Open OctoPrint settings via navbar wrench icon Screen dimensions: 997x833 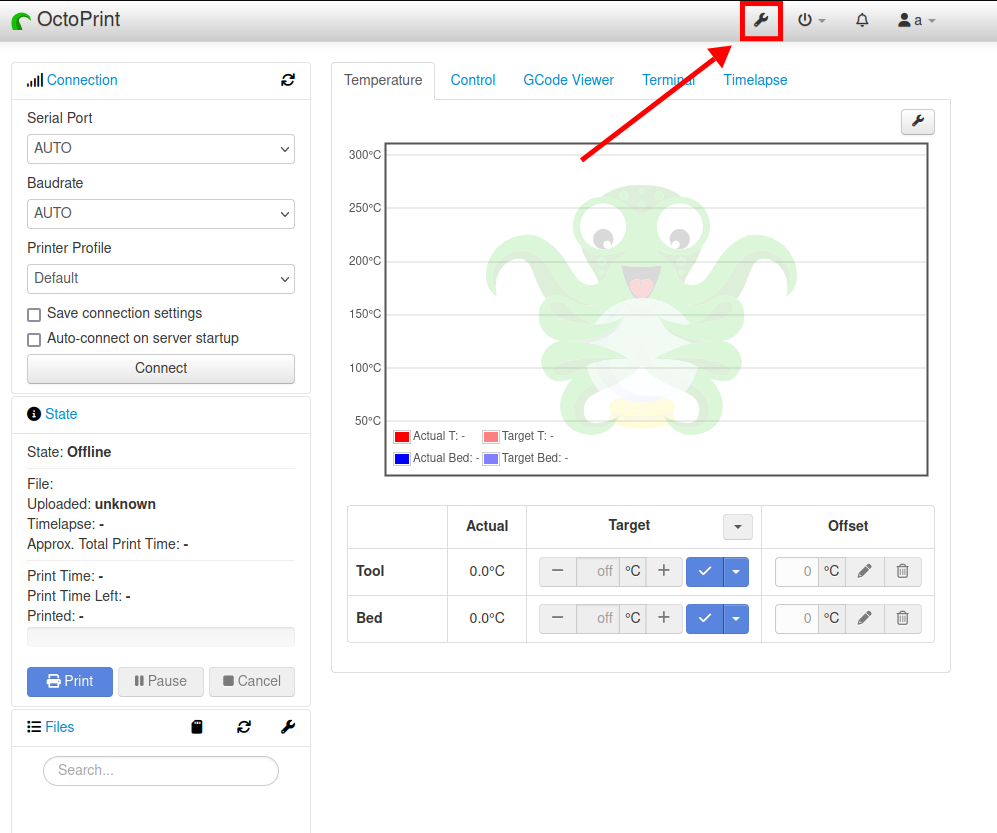(761, 20)
